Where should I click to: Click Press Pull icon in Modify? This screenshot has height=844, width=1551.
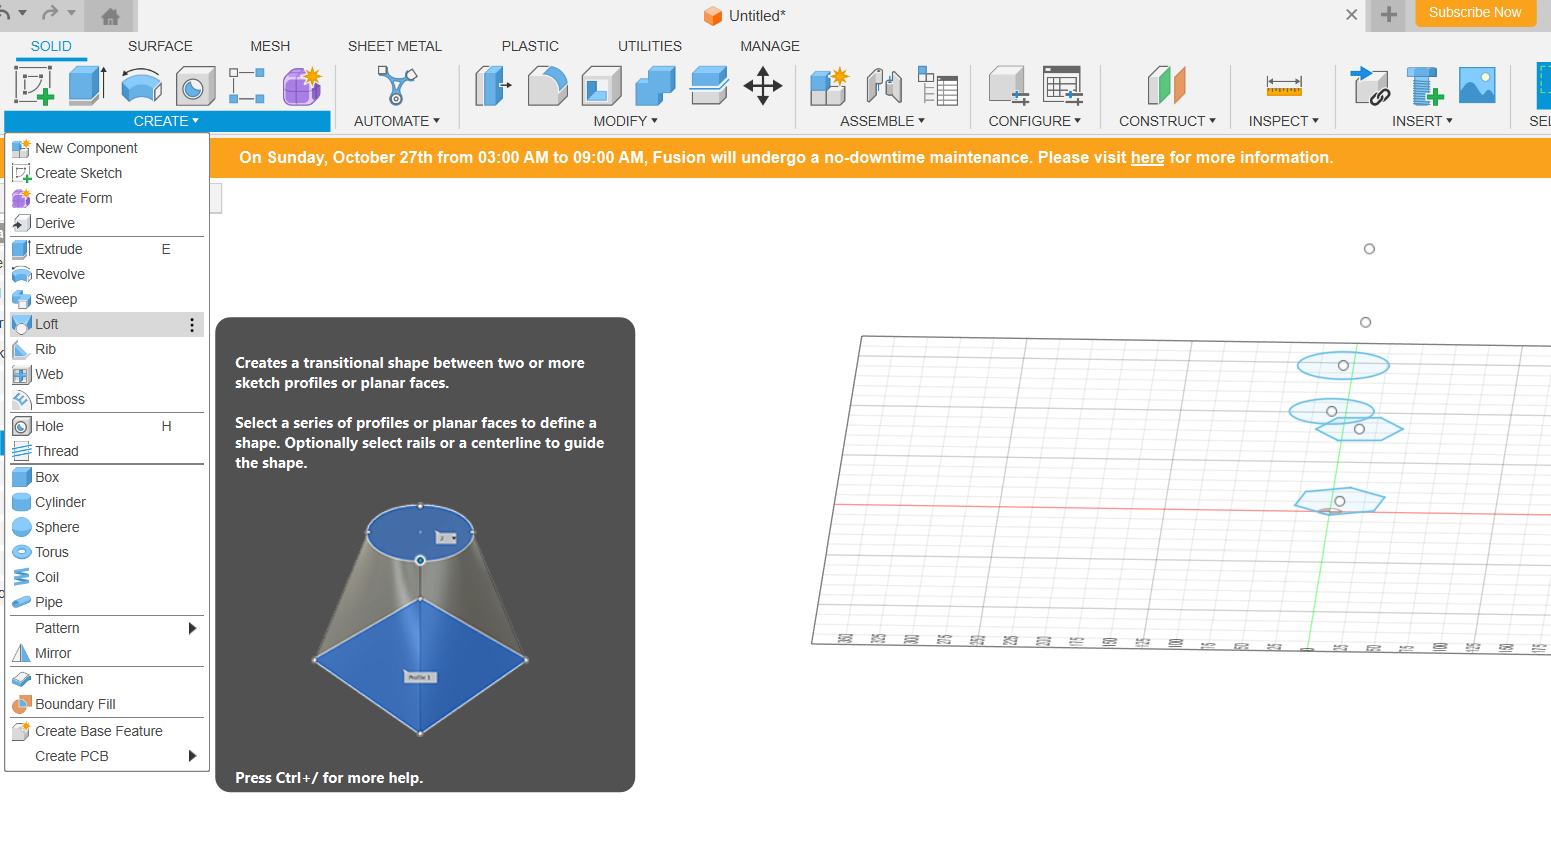493,86
